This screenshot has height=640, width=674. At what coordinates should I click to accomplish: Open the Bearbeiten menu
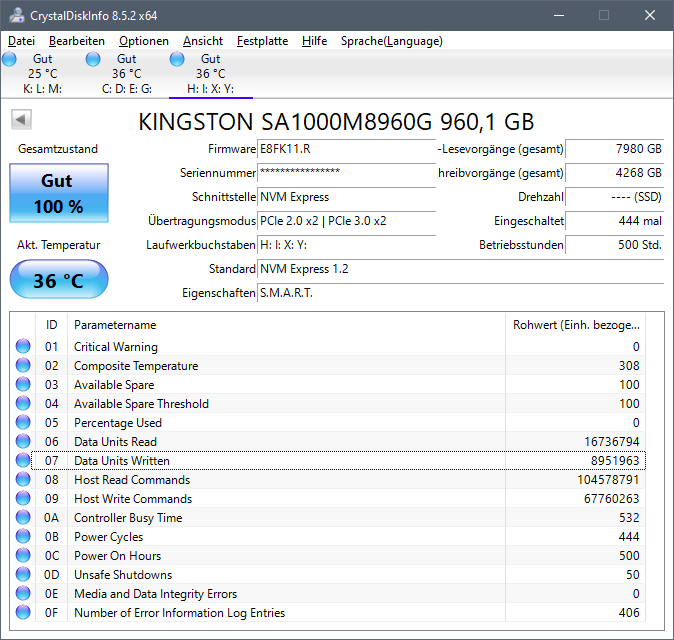tap(77, 41)
